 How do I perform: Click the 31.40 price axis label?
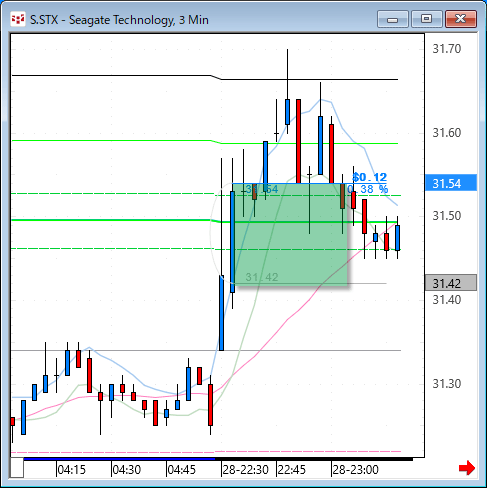click(x=447, y=300)
